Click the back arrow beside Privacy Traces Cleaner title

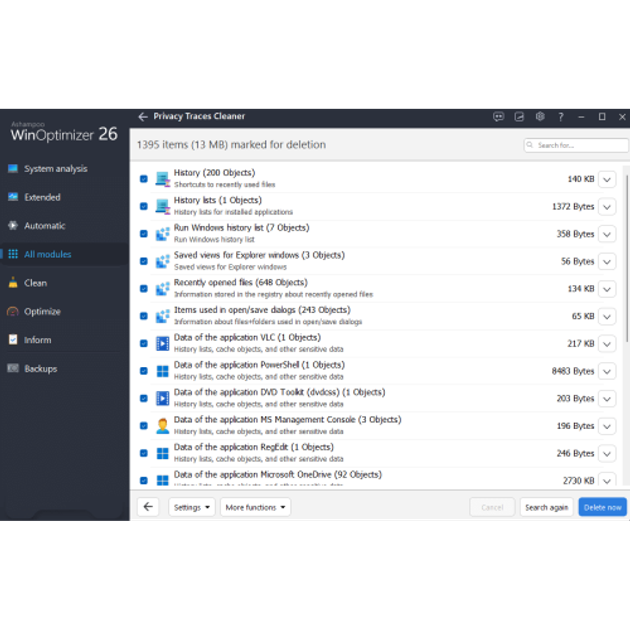pyautogui.click(x=143, y=117)
